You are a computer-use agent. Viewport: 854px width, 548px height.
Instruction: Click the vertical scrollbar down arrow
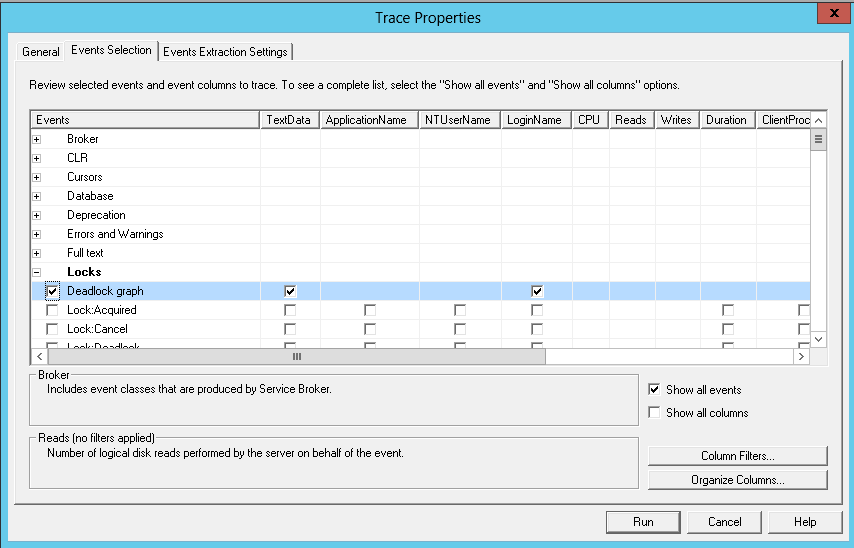click(x=818, y=339)
